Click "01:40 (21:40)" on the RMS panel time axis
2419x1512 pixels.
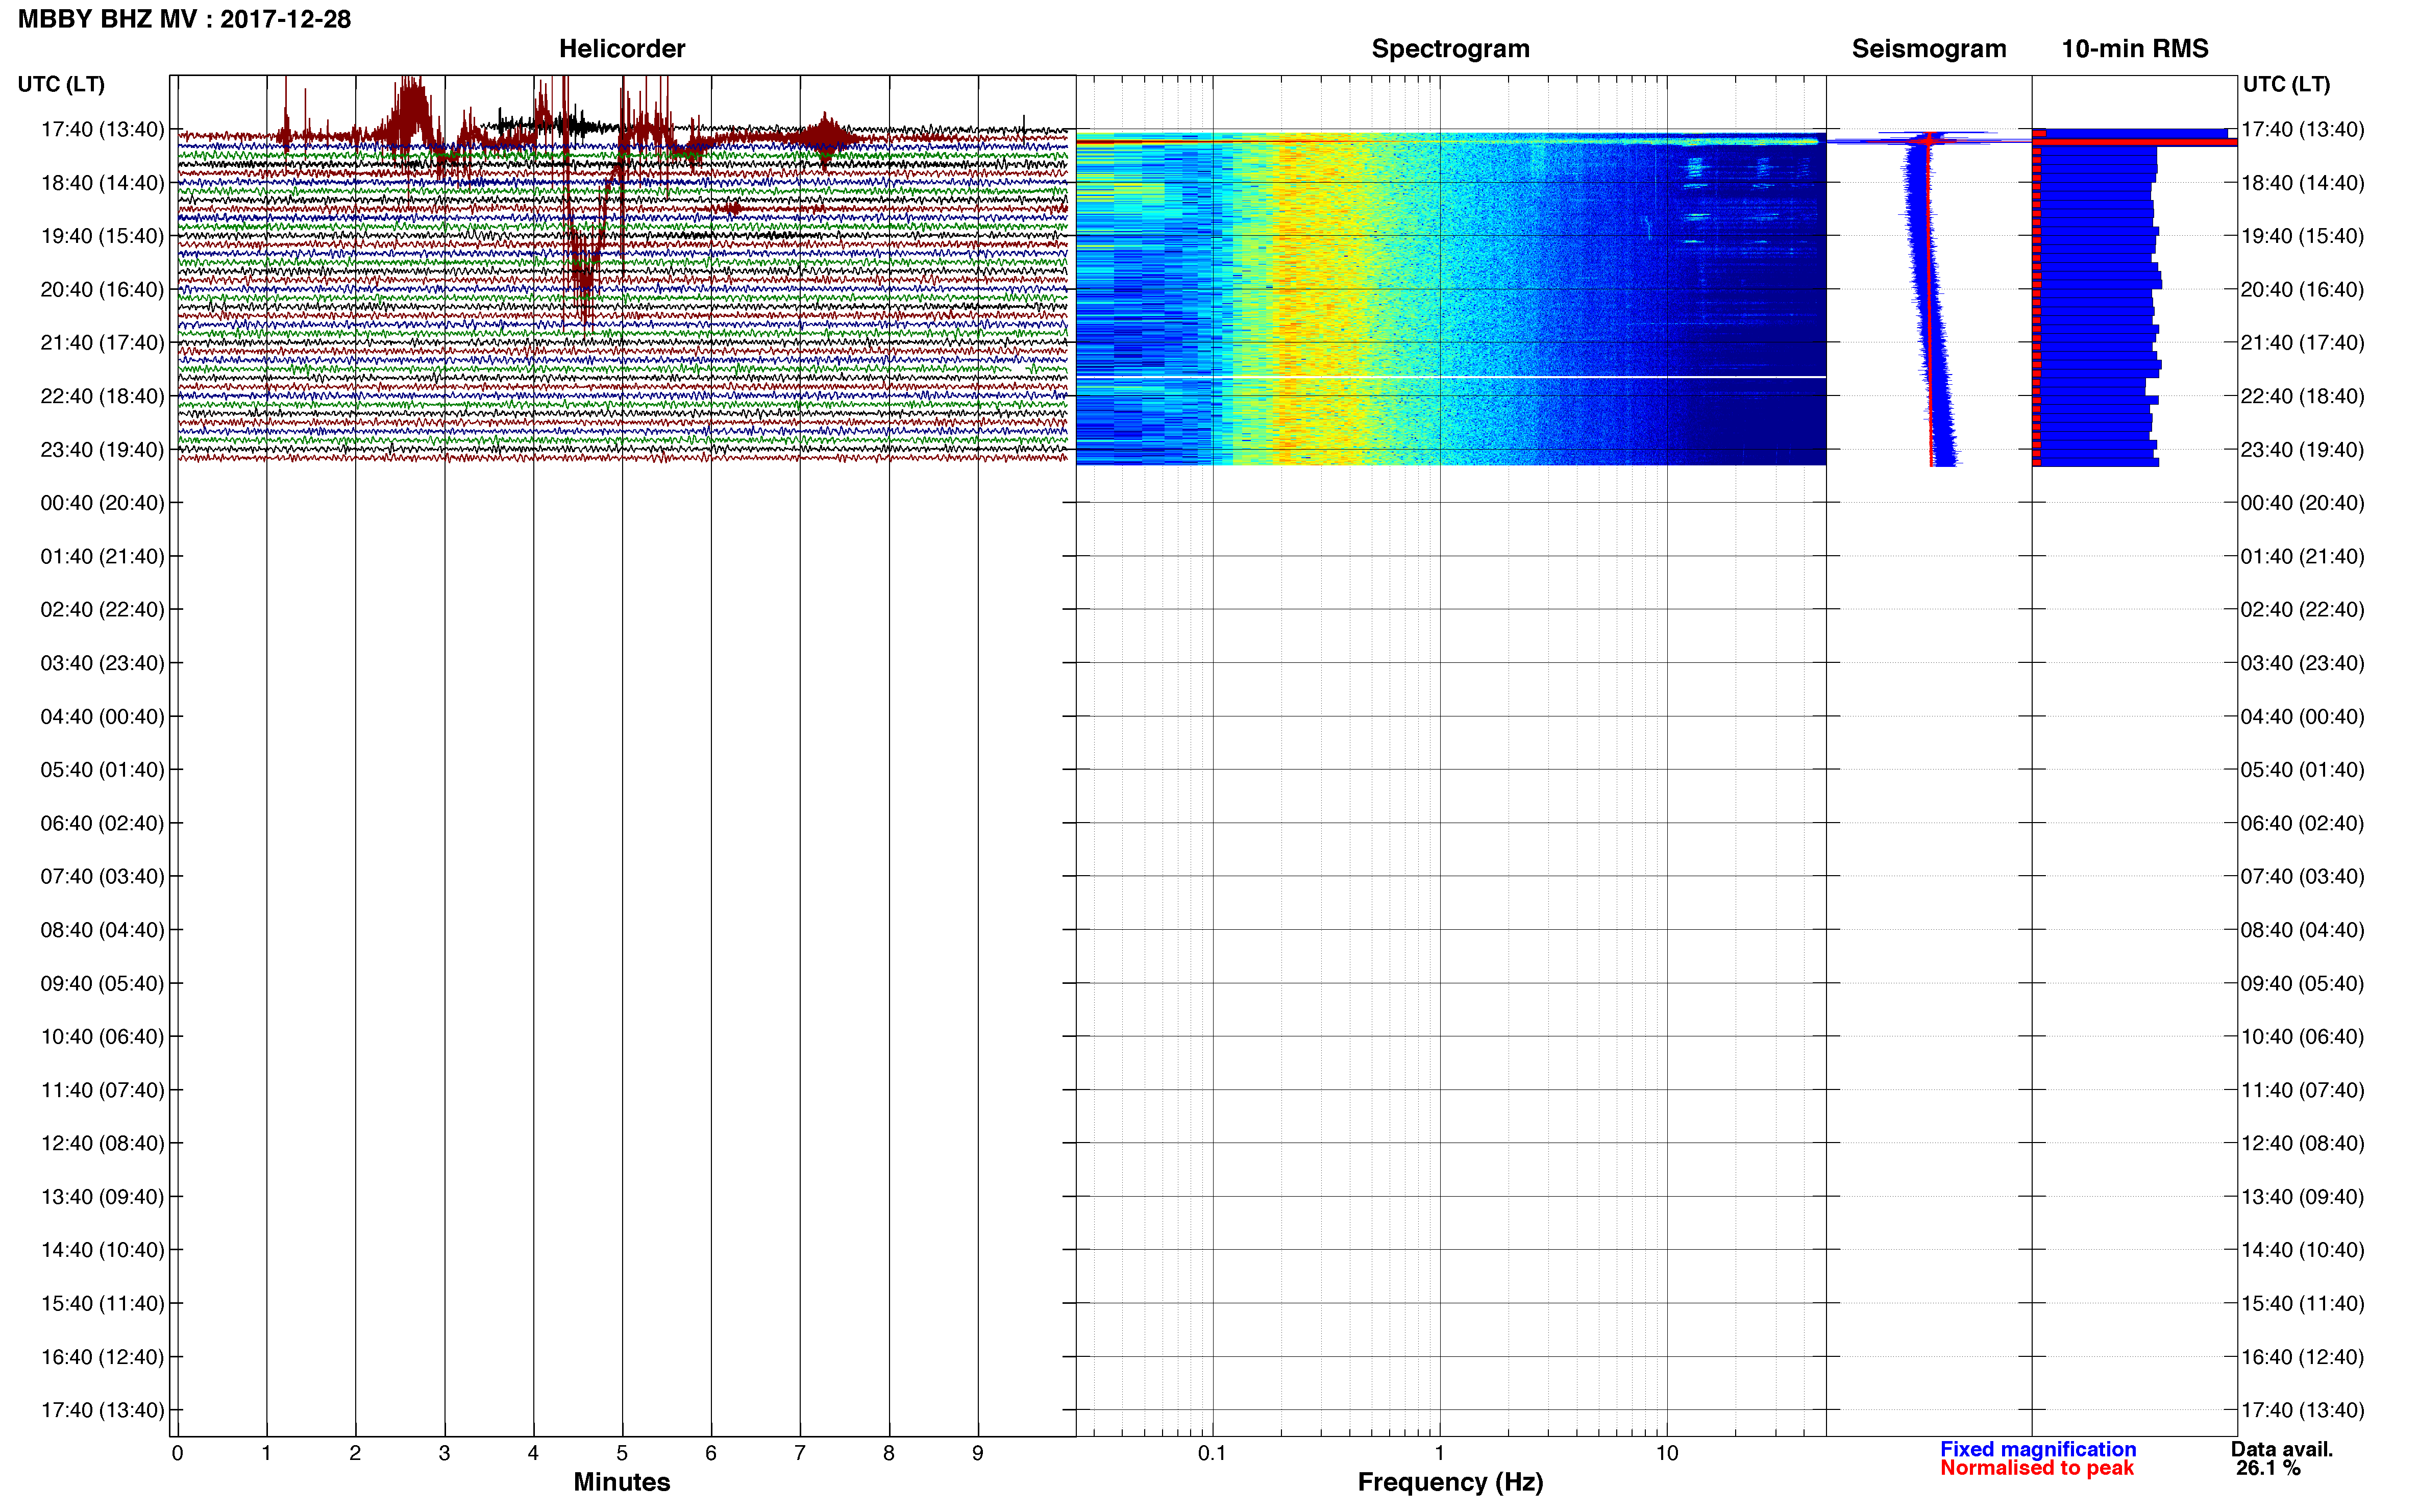click(2302, 556)
